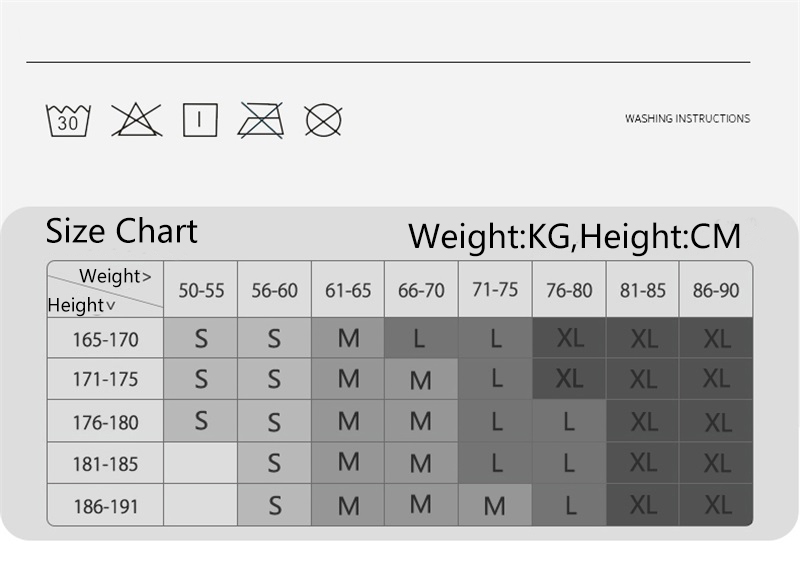The width and height of the screenshot is (800, 571).
Task: Select the M cell for 186-191 height, 71-75 weight
Action: pos(495,506)
